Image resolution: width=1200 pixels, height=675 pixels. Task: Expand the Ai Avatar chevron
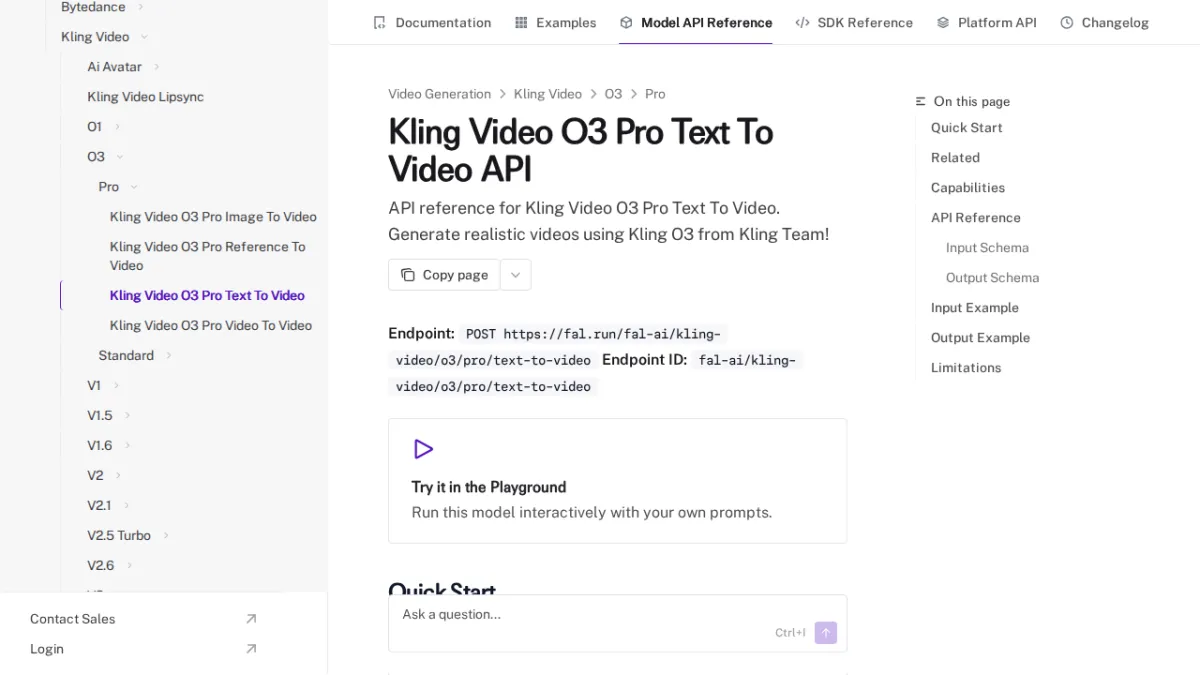[x=157, y=67]
